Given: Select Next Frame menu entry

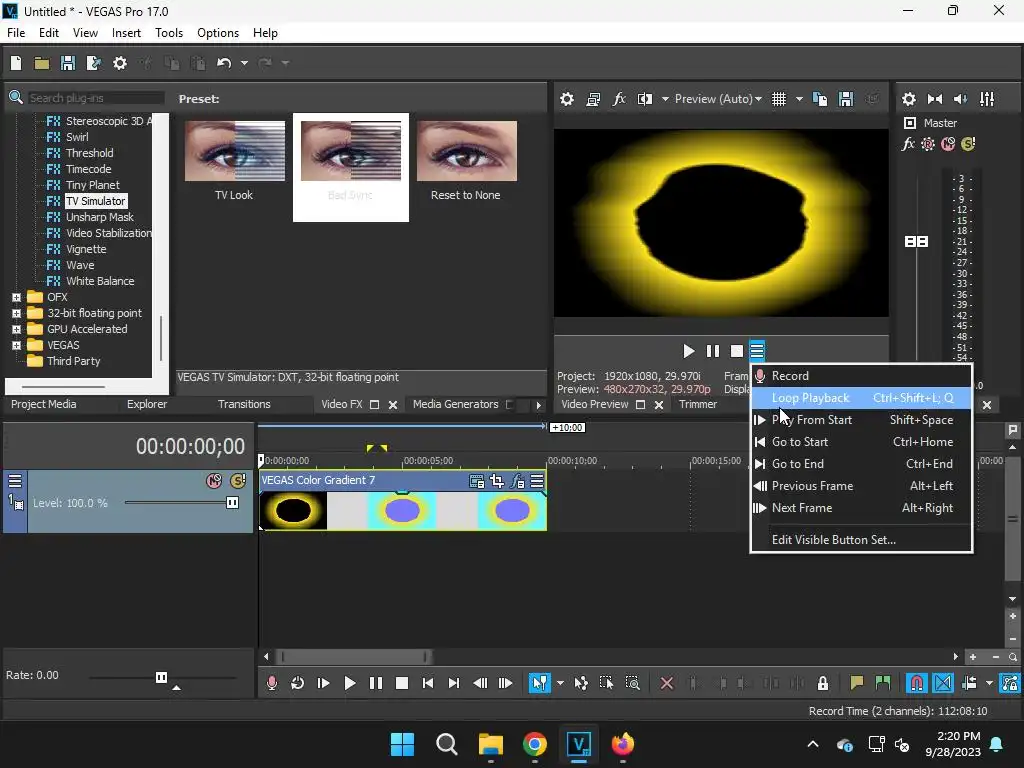Looking at the screenshot, I should 861,507.
